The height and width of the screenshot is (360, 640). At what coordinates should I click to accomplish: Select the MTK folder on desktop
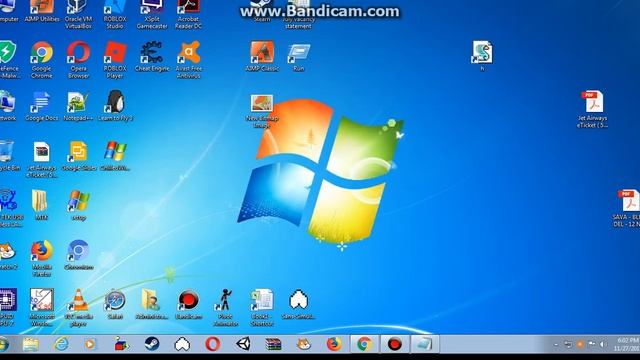coord(41,205)
